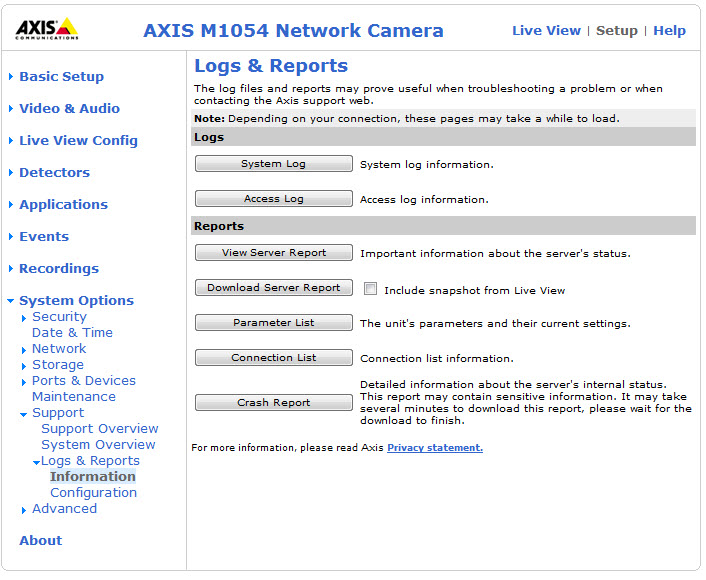Click the System Log button
Viewport: 706px width, 580px height.
[274, 164]
